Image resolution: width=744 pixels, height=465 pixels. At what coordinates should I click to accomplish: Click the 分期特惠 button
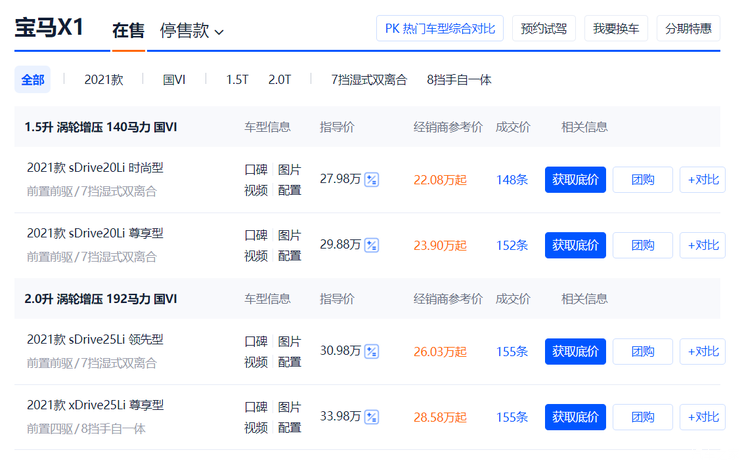688,28
